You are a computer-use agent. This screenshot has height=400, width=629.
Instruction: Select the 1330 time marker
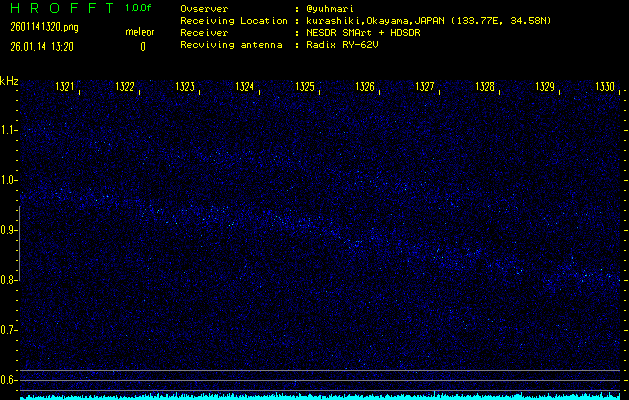click(x=605, y=87)
